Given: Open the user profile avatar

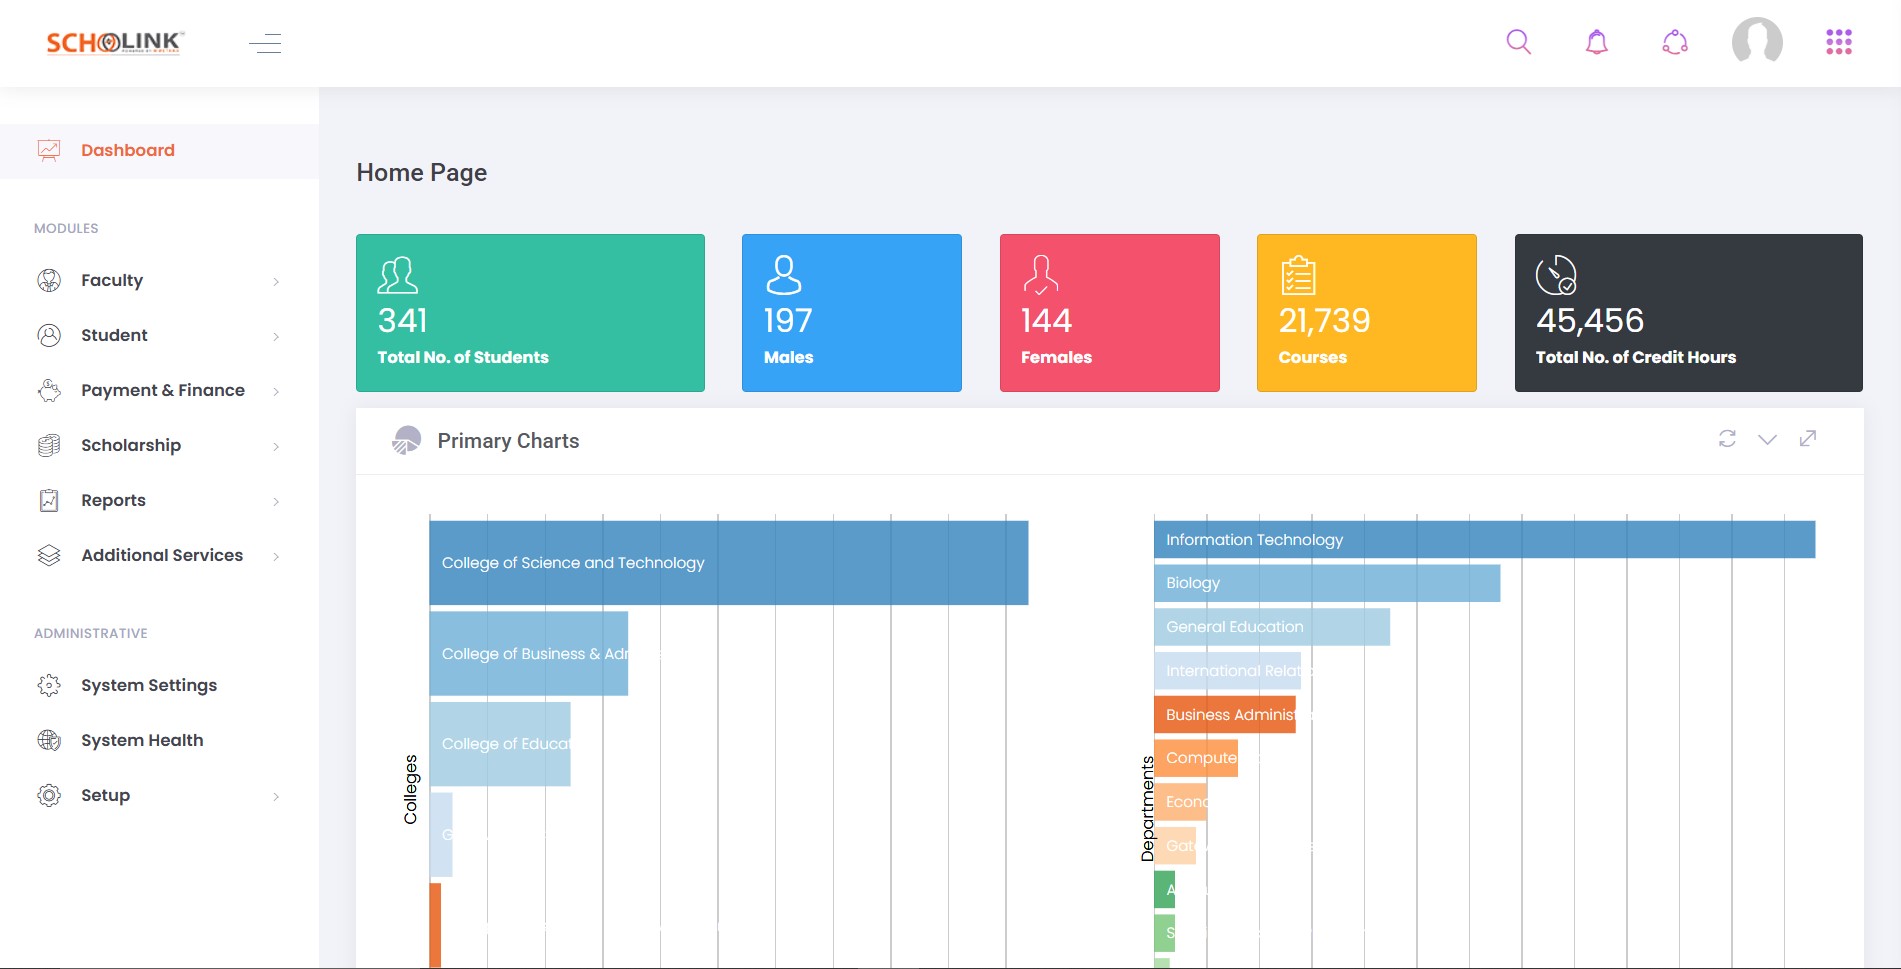Looking at the screenshot, I should pyautogui.click(x=1758, y=42).
